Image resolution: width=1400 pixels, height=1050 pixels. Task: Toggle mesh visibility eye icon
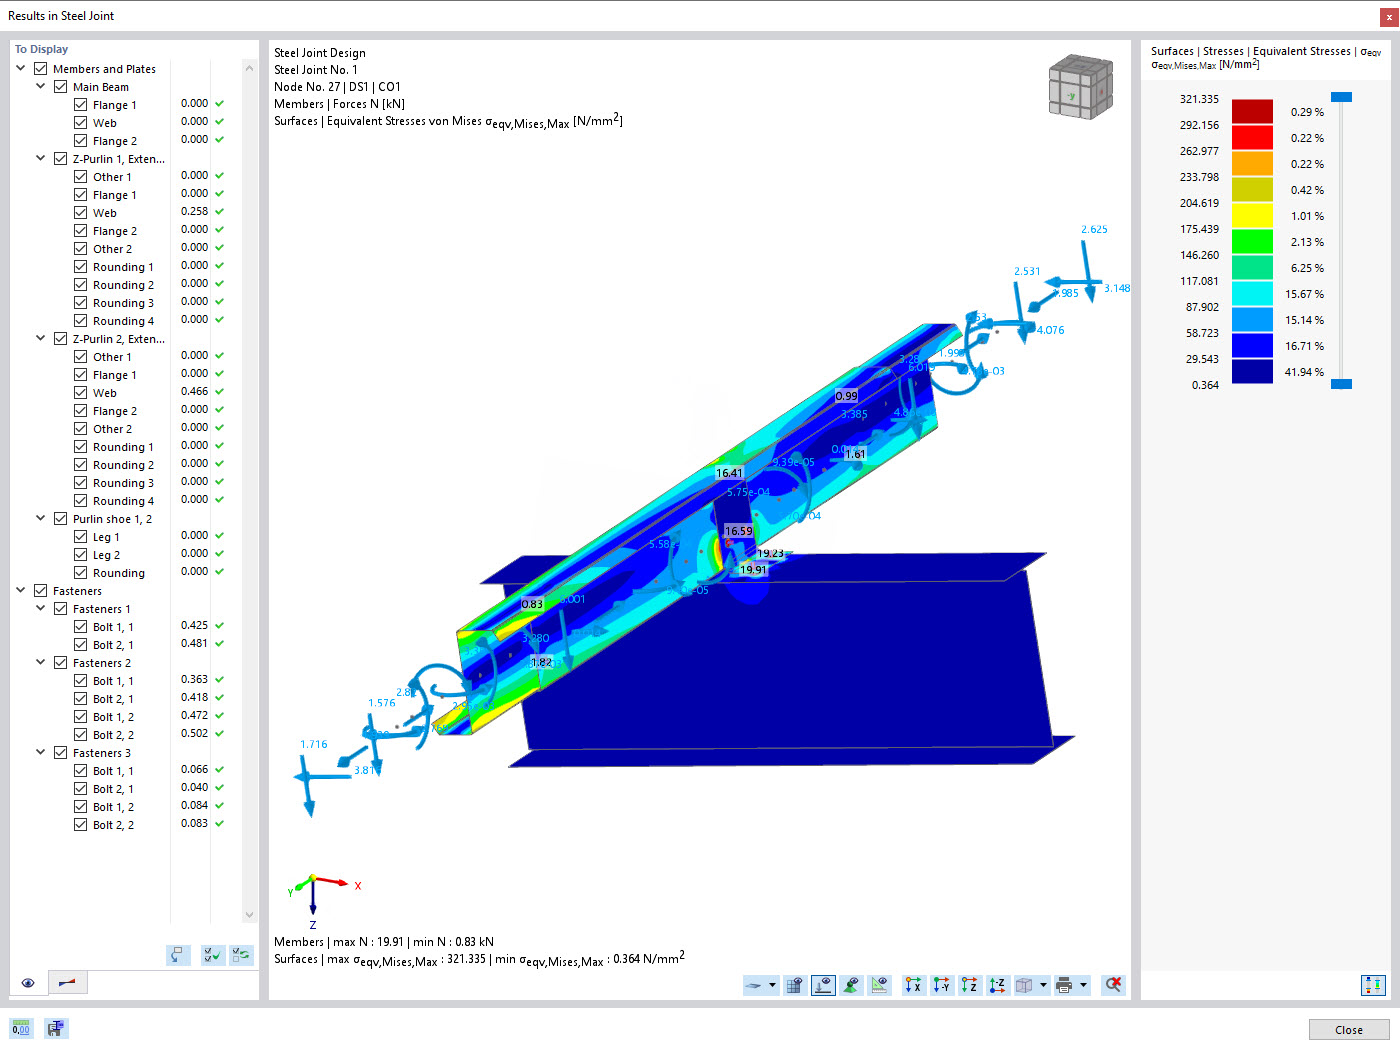coord(794,985)
